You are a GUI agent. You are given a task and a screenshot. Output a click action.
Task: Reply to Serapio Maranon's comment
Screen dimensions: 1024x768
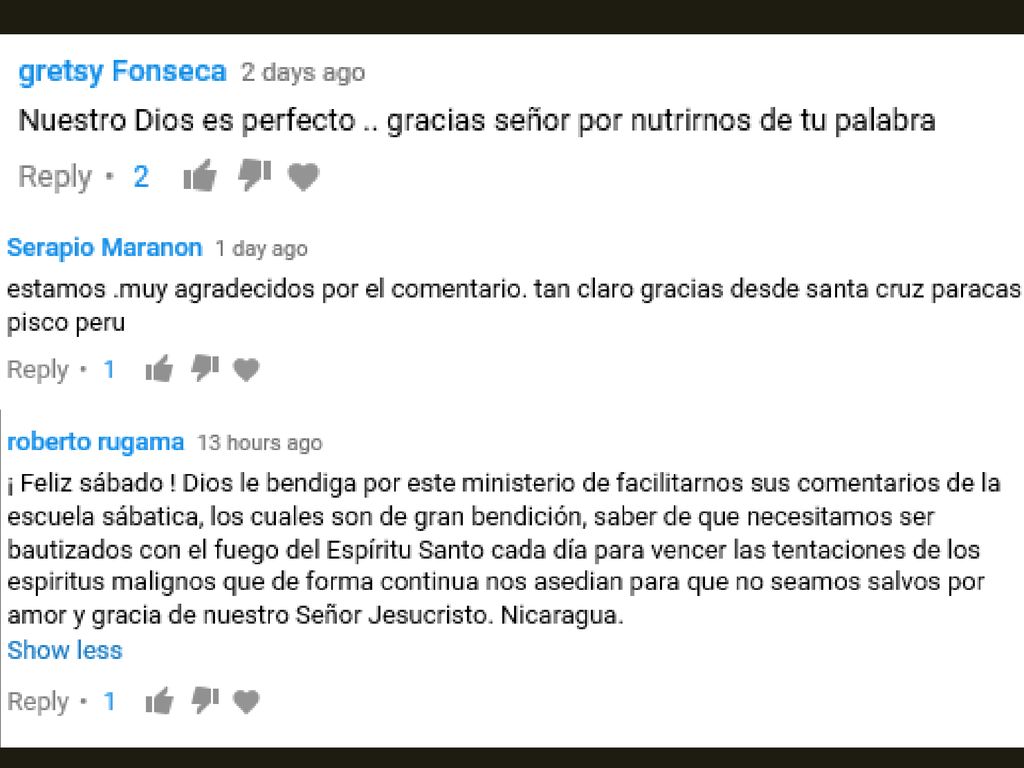pos(37,370)
